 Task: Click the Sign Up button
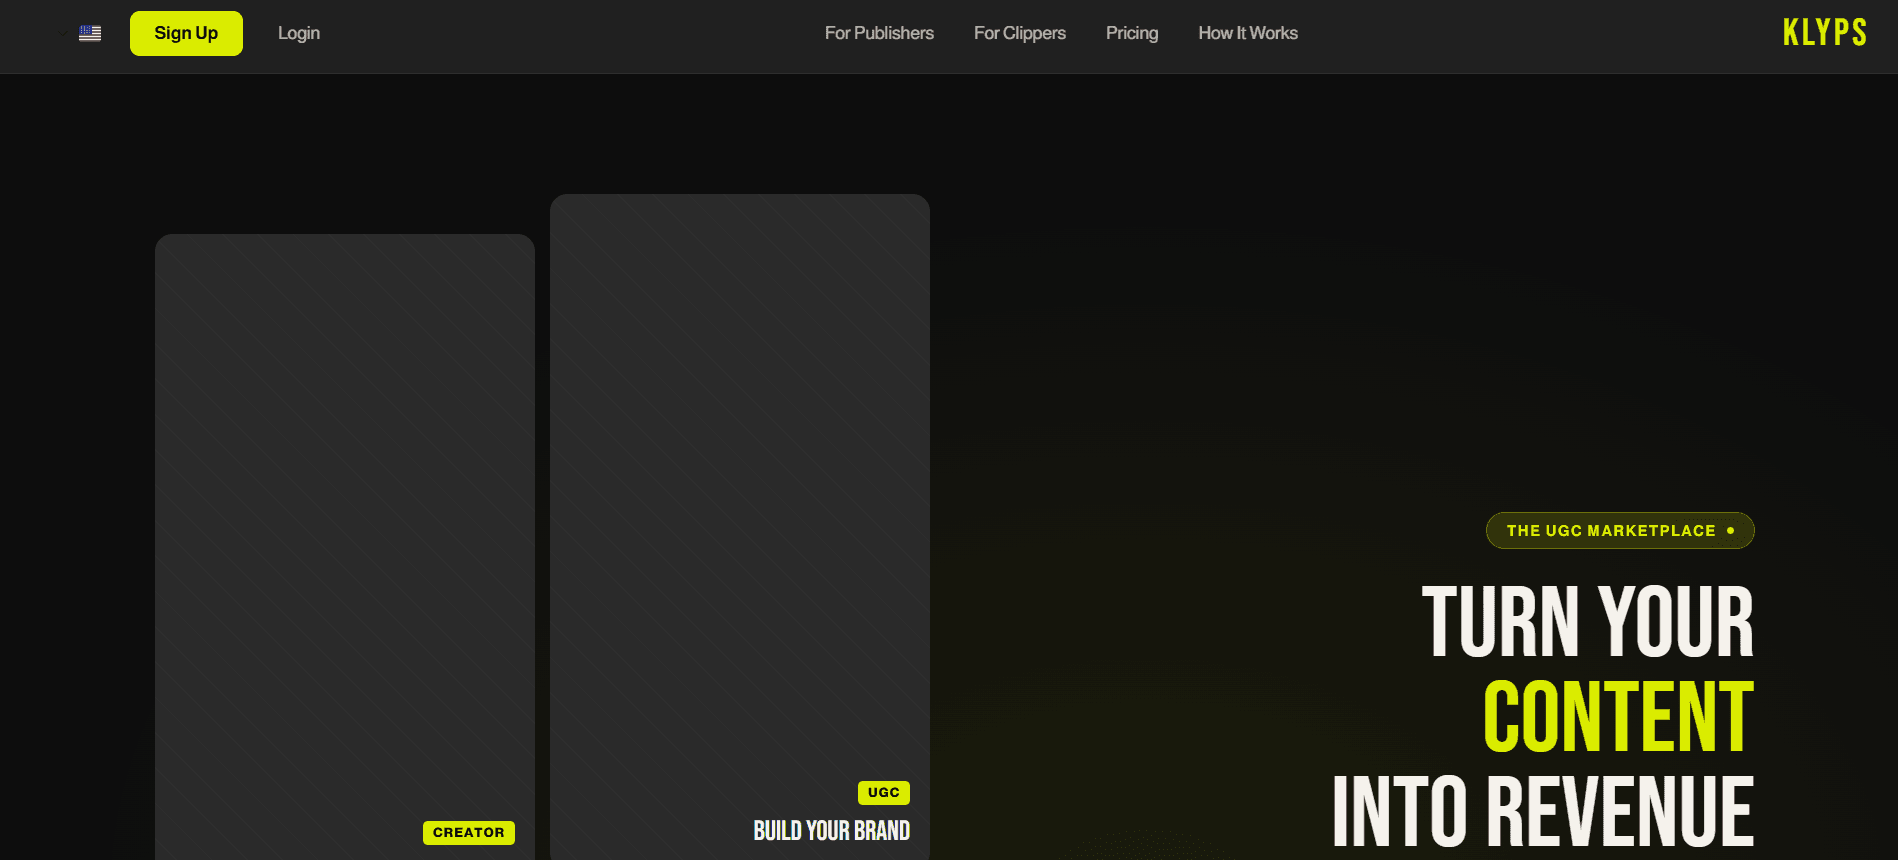tap(186, 33)
